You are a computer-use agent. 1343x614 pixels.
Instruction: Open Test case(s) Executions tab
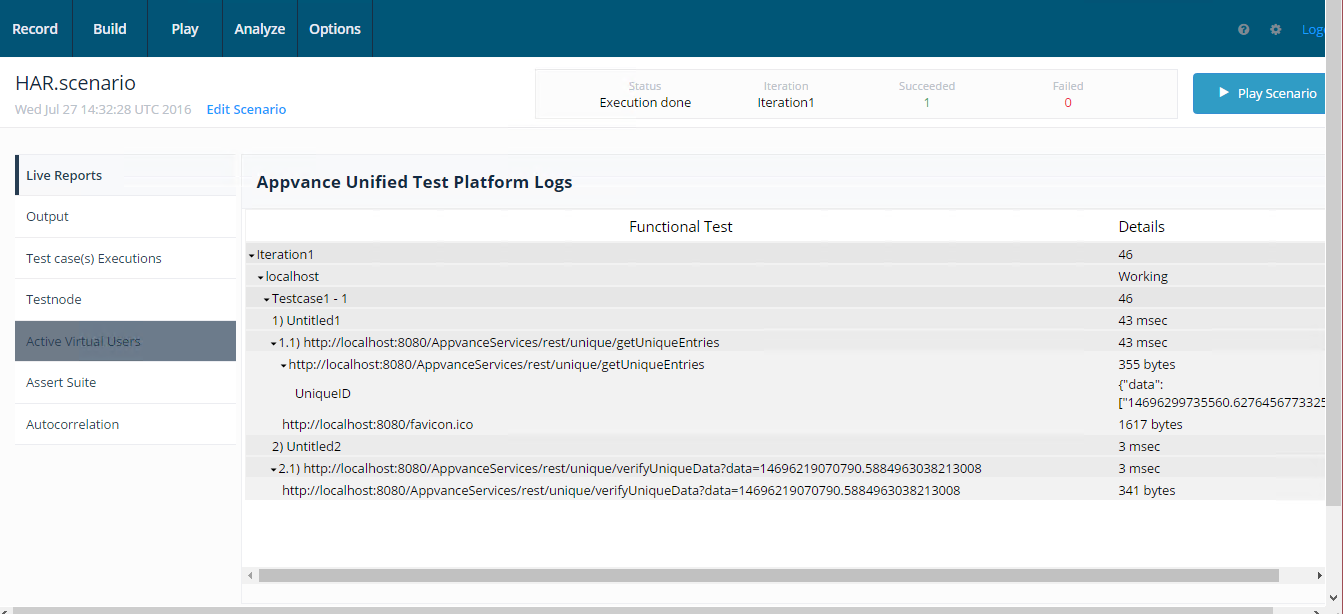(126, 258)
